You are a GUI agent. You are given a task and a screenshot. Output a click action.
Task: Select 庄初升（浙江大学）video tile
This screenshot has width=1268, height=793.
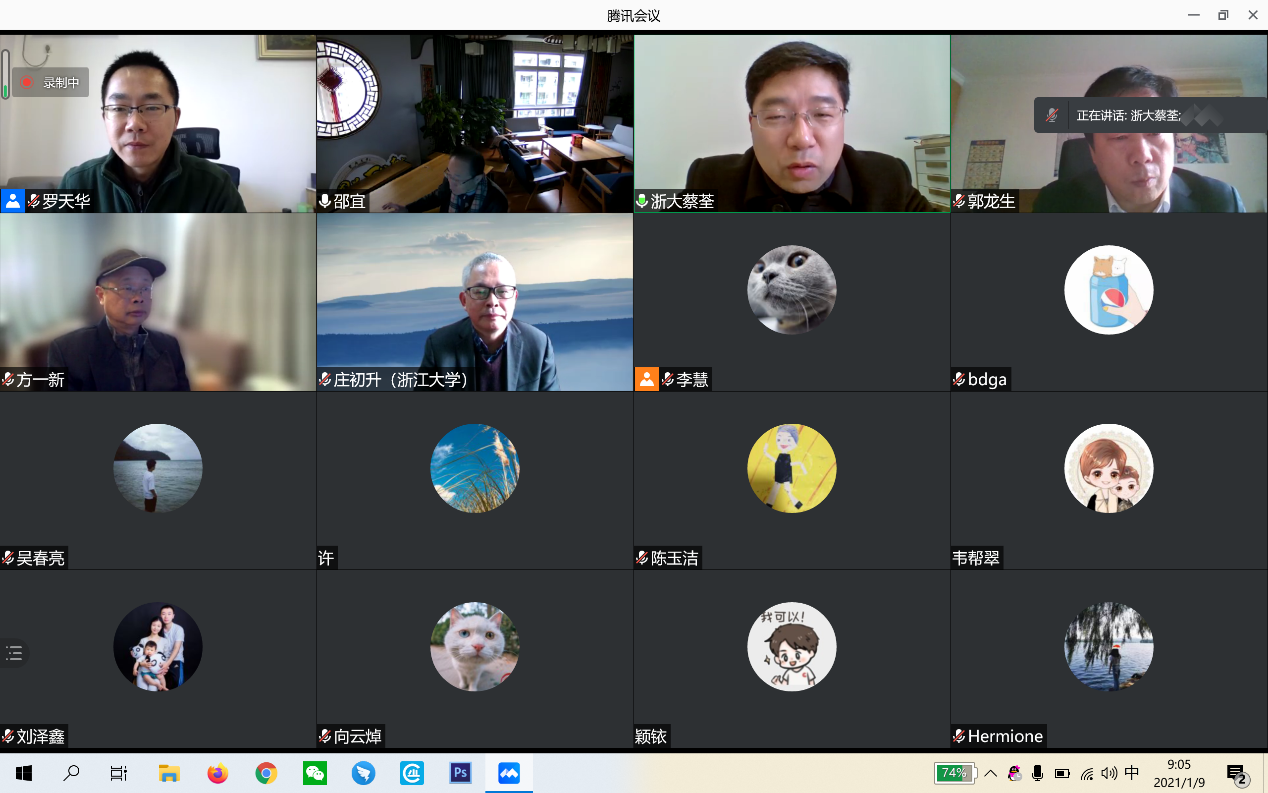point(475,302)
